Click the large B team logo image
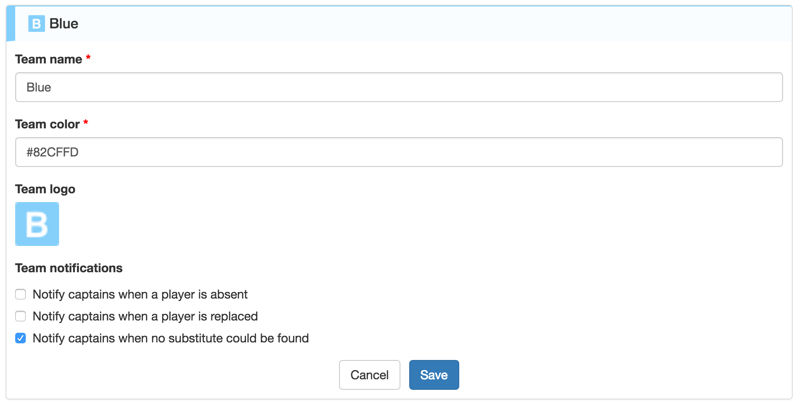This screenshot has width=800, height=405. pyautogui.click(x=37, y=224)
